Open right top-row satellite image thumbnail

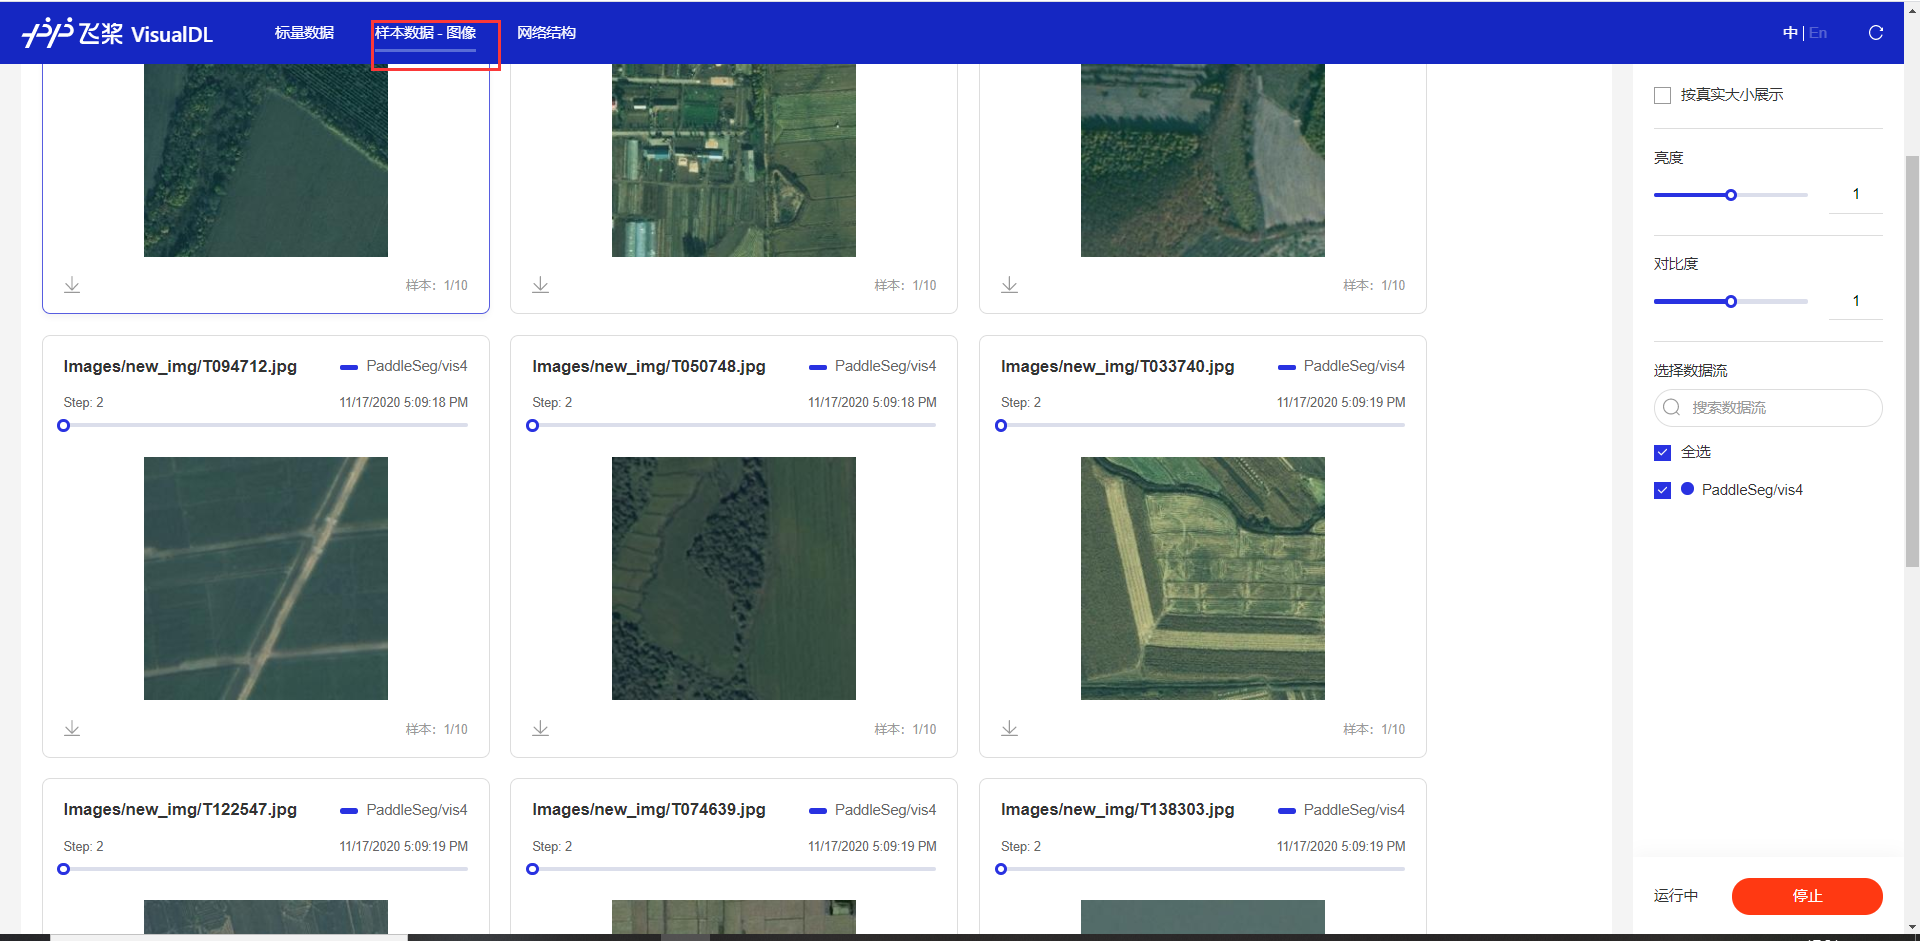tap(1203, 160)
